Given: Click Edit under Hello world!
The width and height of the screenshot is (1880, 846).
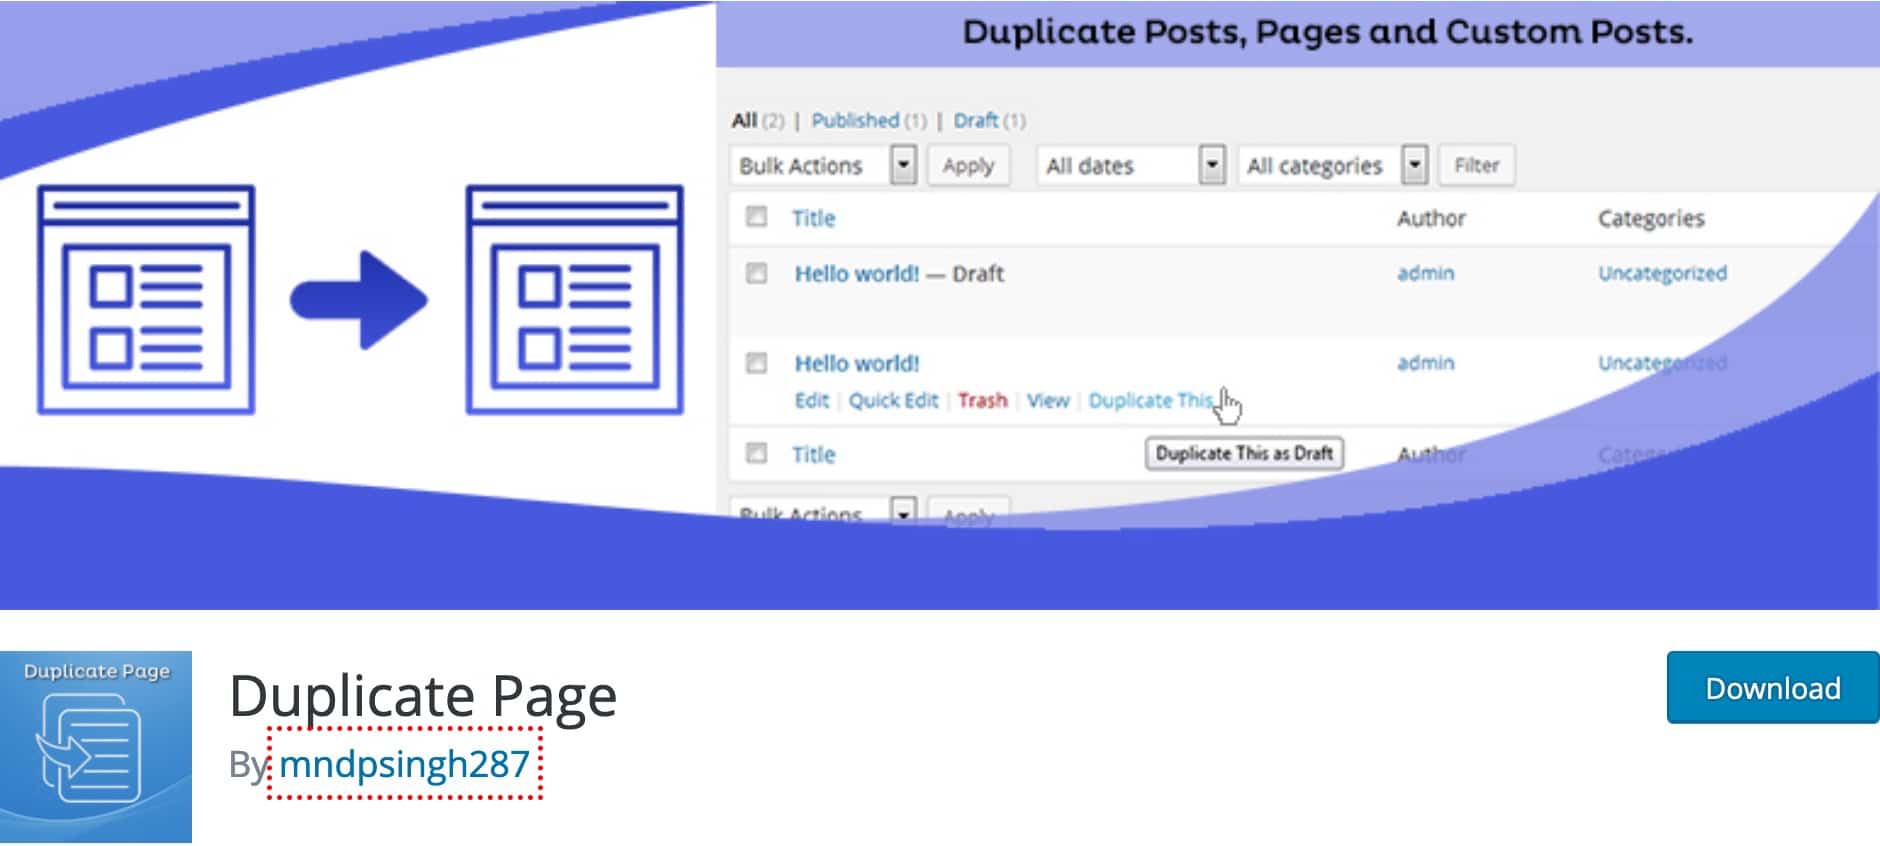Looking at the screenshot, I should tap(811, 400).
